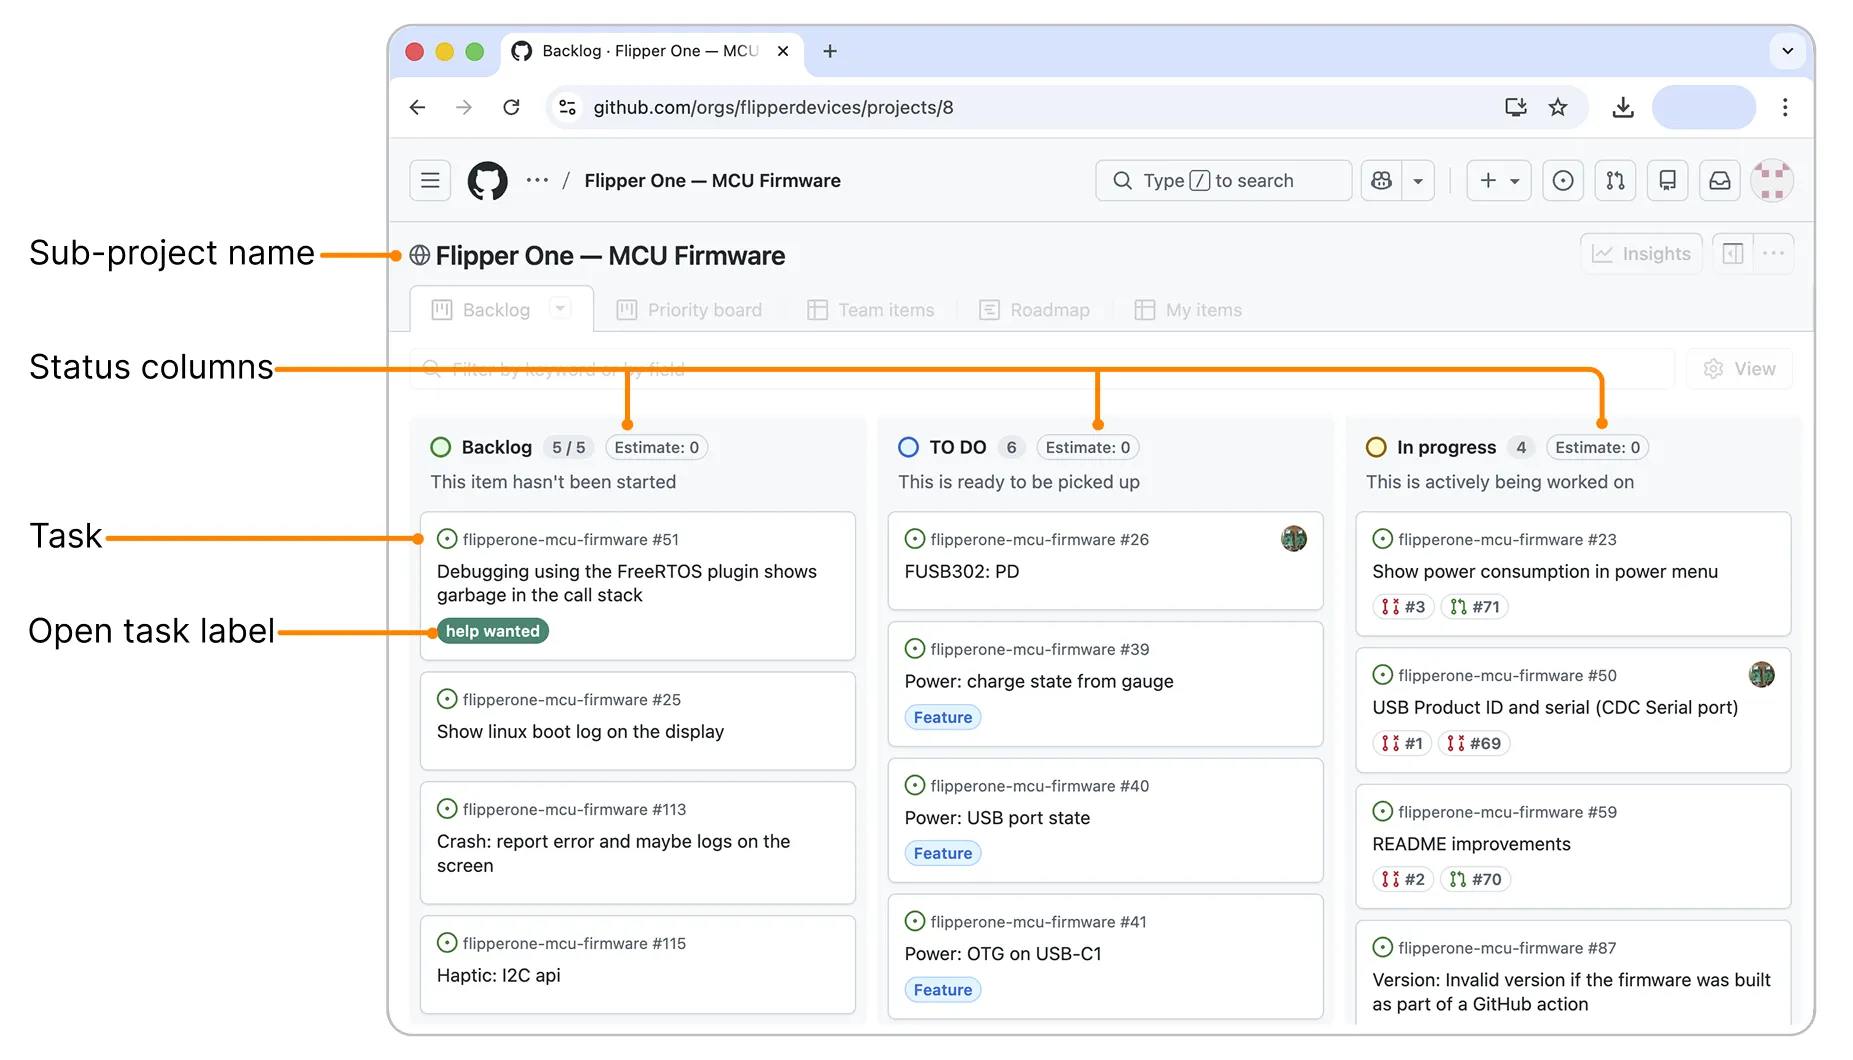Image resolution: width=1853 pixels, height=1060 pixels.
Task: Switch to the My items tab
Action: (x=1189, y=310)
